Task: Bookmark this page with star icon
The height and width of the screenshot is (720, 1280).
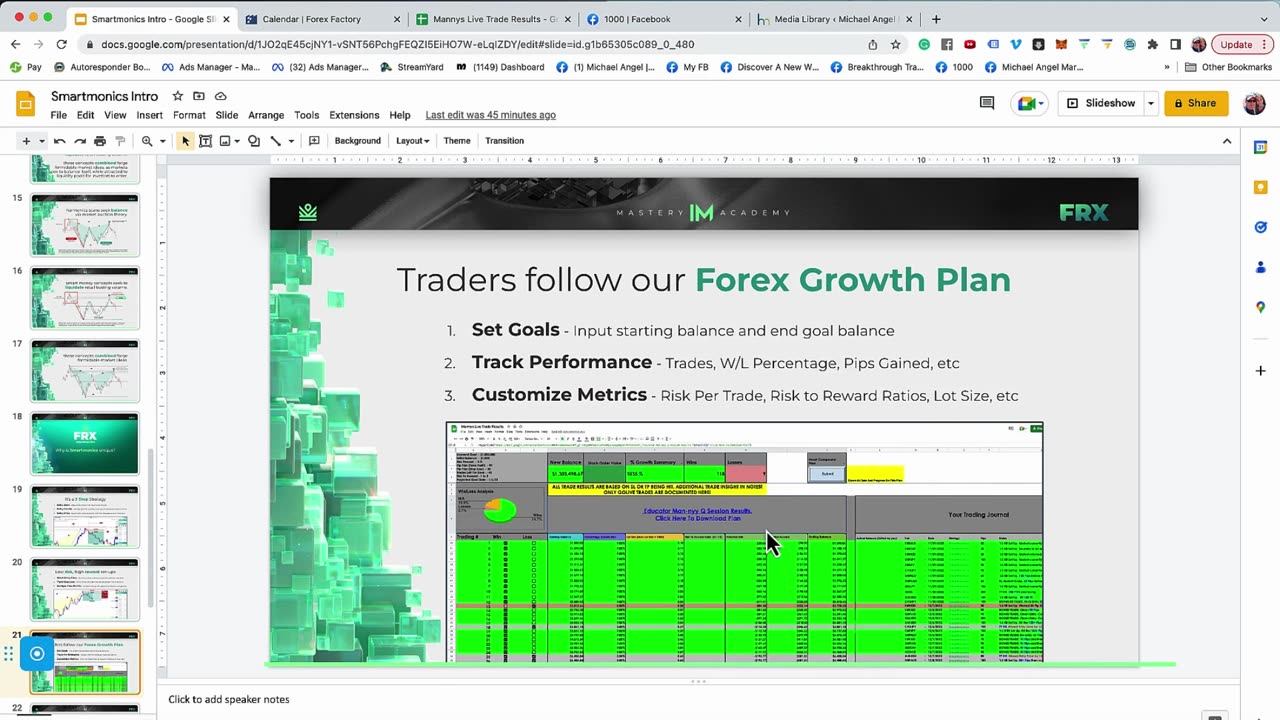Action: [895, 44]
